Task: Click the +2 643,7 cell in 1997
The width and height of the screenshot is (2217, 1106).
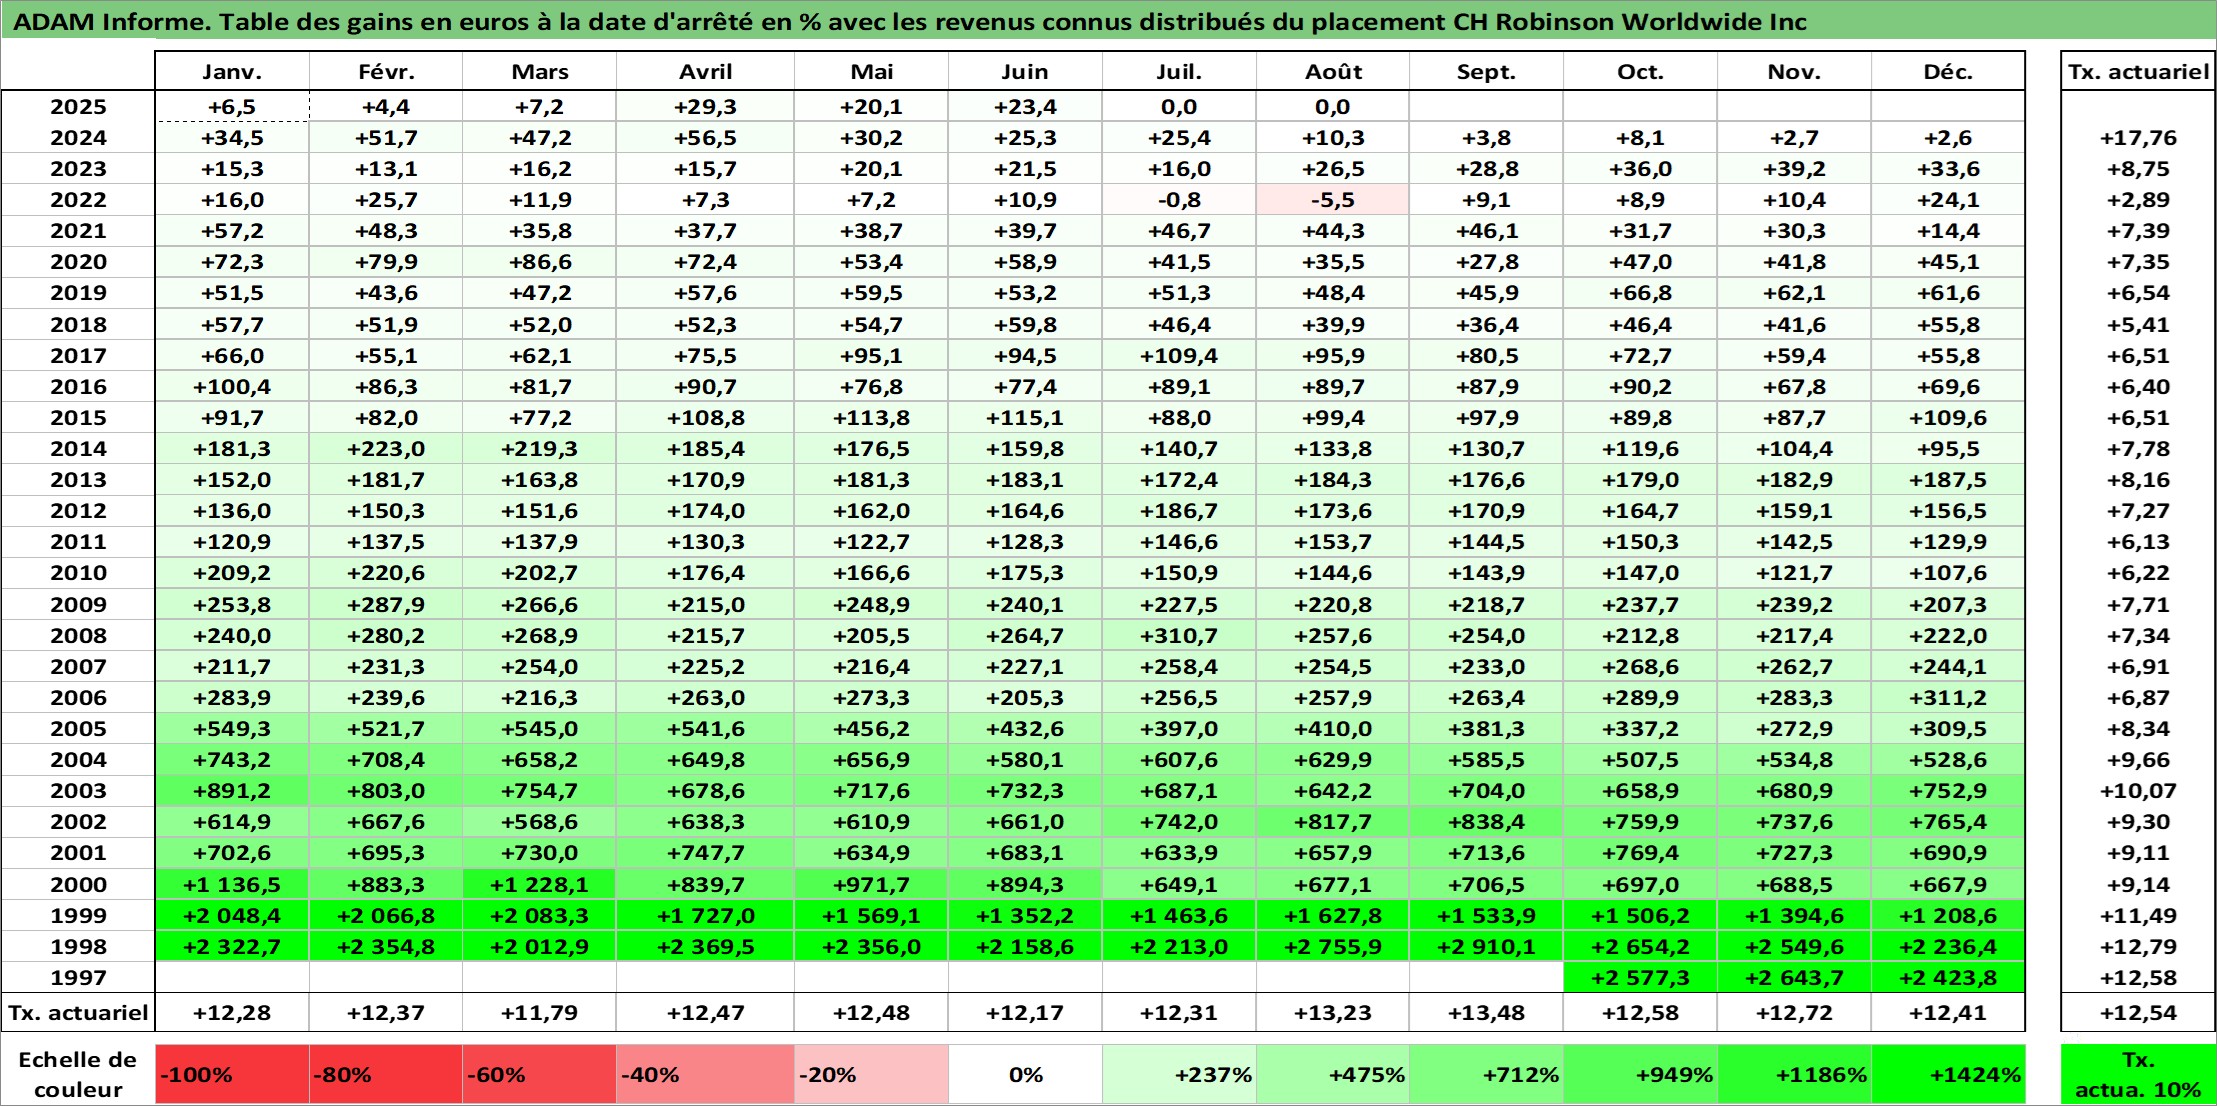Action: (1794, 978)
